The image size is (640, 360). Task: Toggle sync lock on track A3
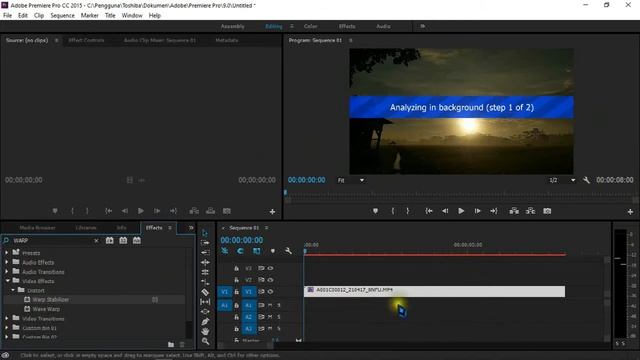pyautogui.click(x=261, y=329)
